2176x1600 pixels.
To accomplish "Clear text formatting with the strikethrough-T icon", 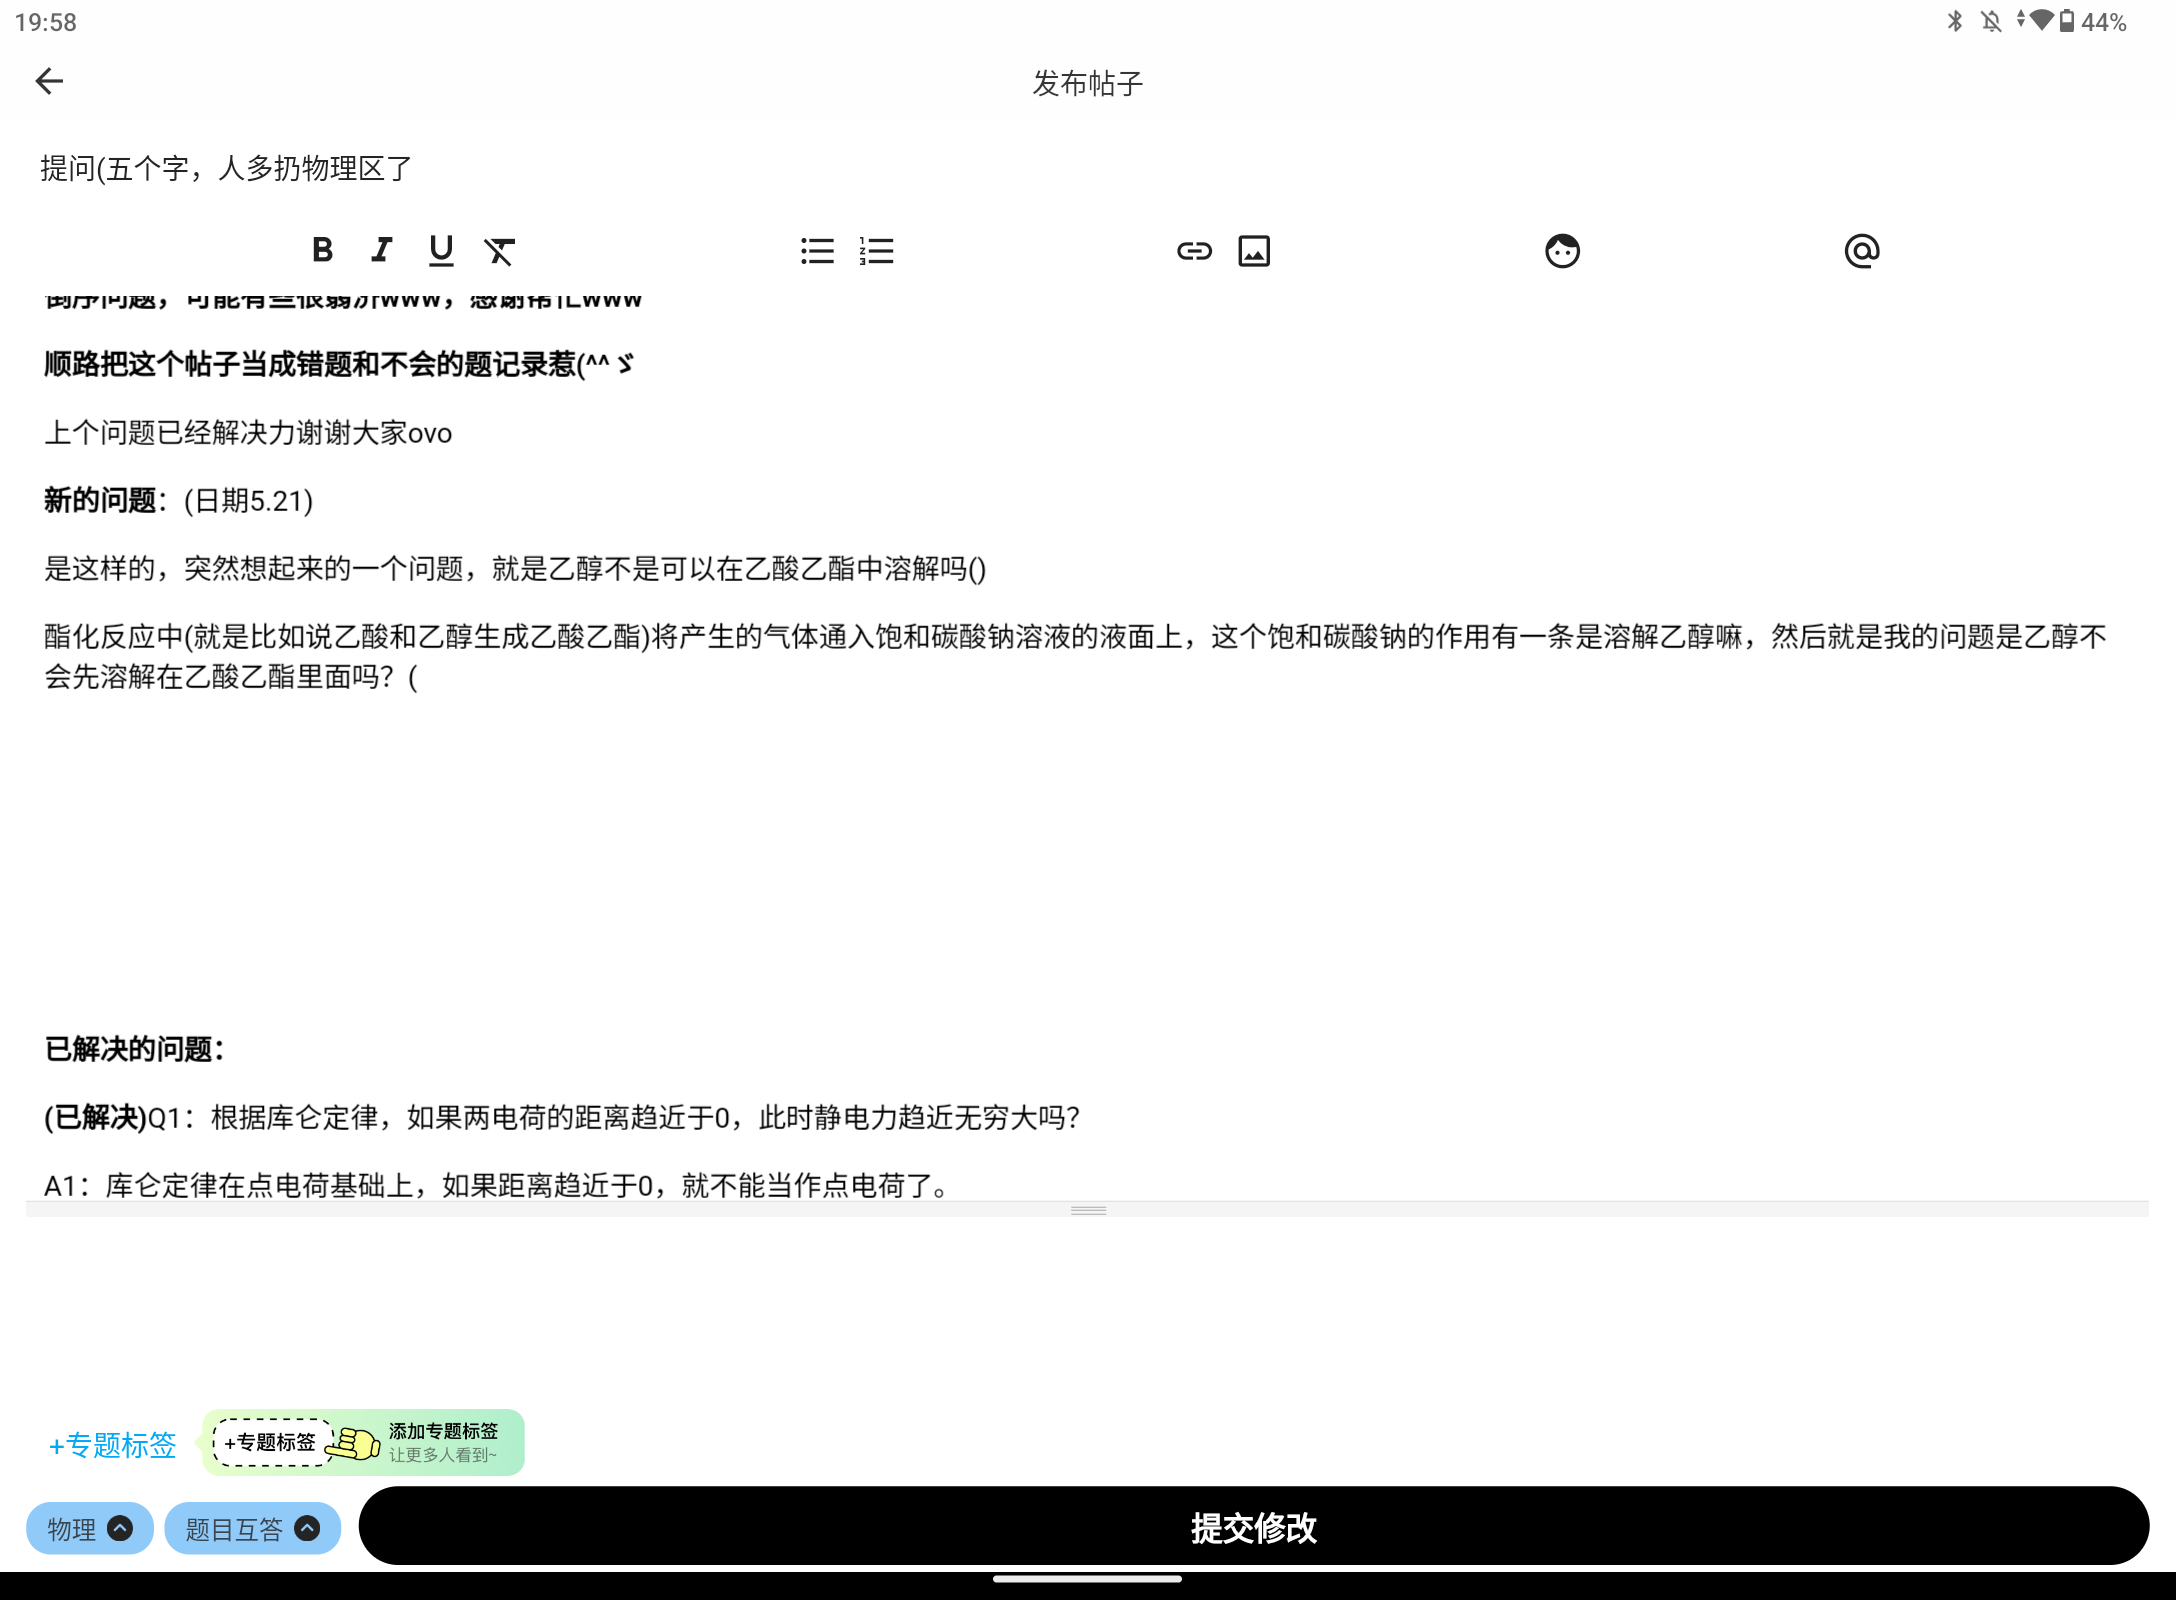I will coord(499,251).
